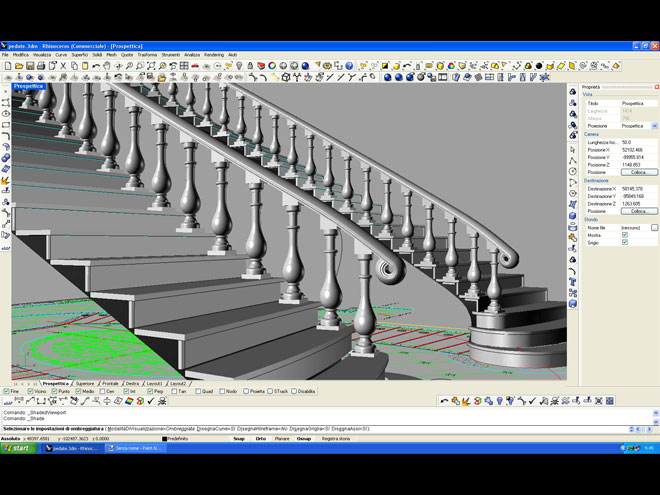
Task: Click the Copy icon in the toolbar
Action: tap(74, 66)
